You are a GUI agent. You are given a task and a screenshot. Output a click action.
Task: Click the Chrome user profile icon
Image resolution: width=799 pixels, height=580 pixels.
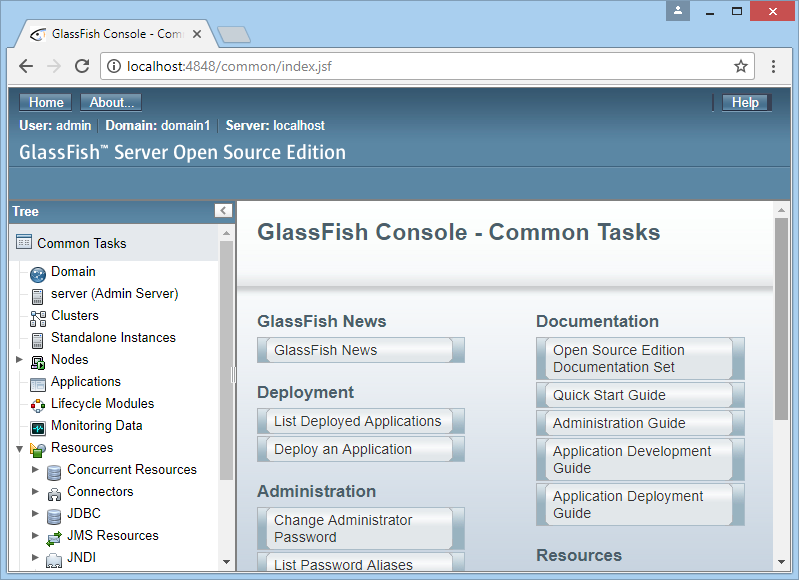click(678, 11)
